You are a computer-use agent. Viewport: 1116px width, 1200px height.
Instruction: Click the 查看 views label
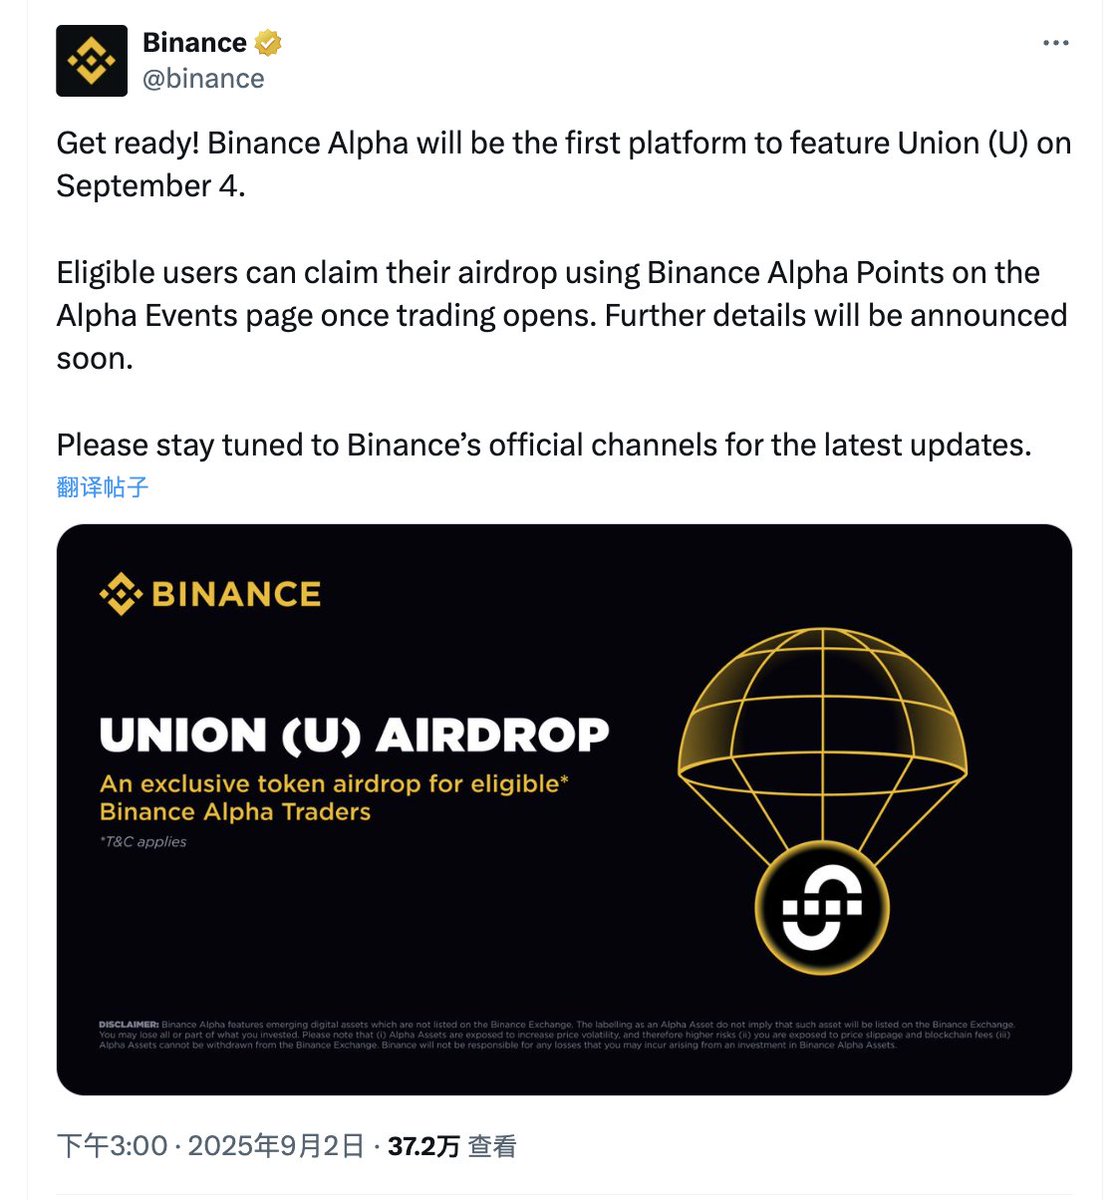click(x=492, y=1146)
